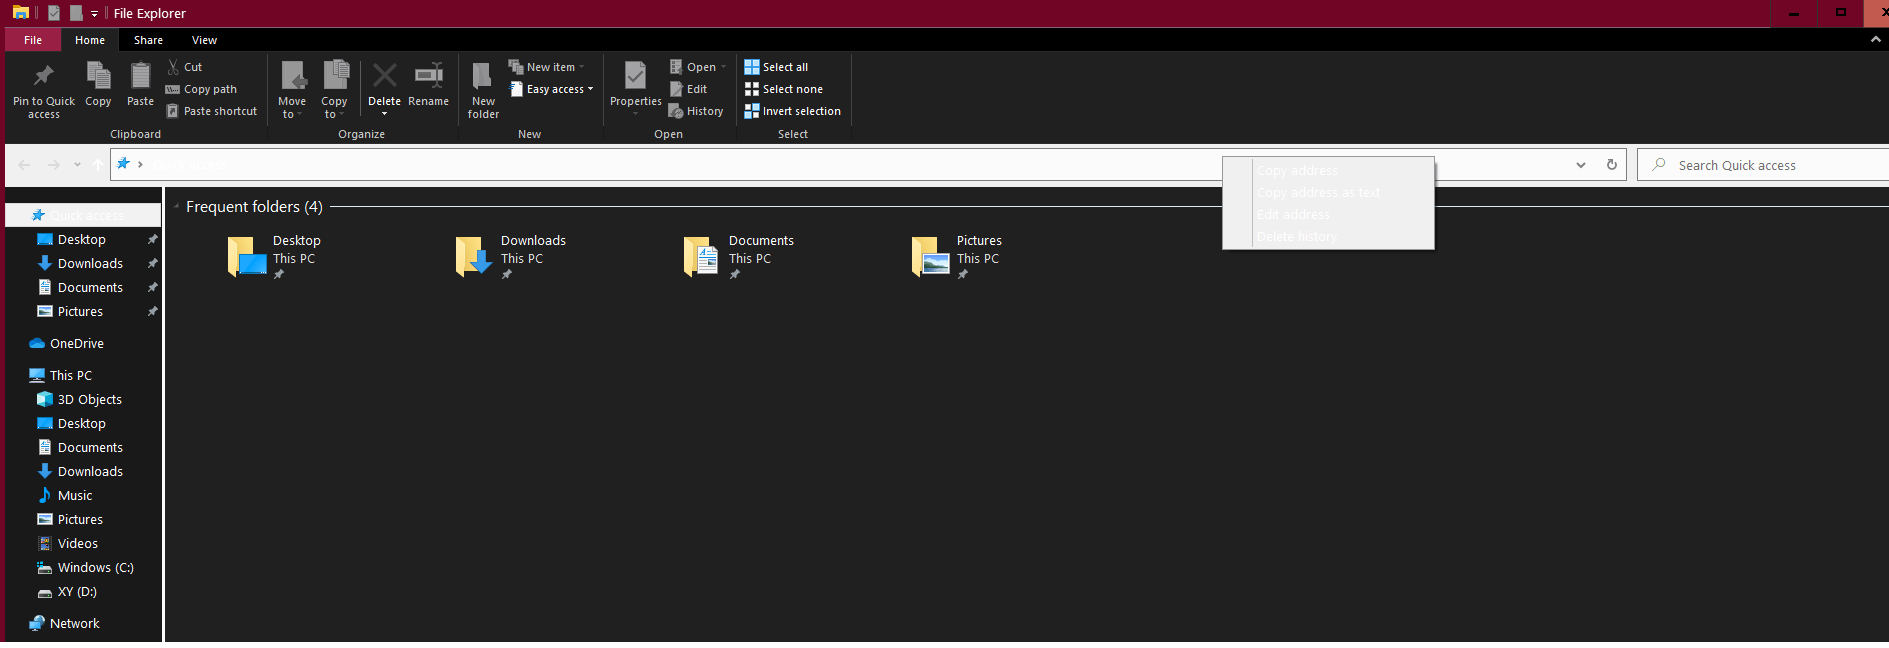Collapse the ribbon with the chevron

tap(1875, 40)
